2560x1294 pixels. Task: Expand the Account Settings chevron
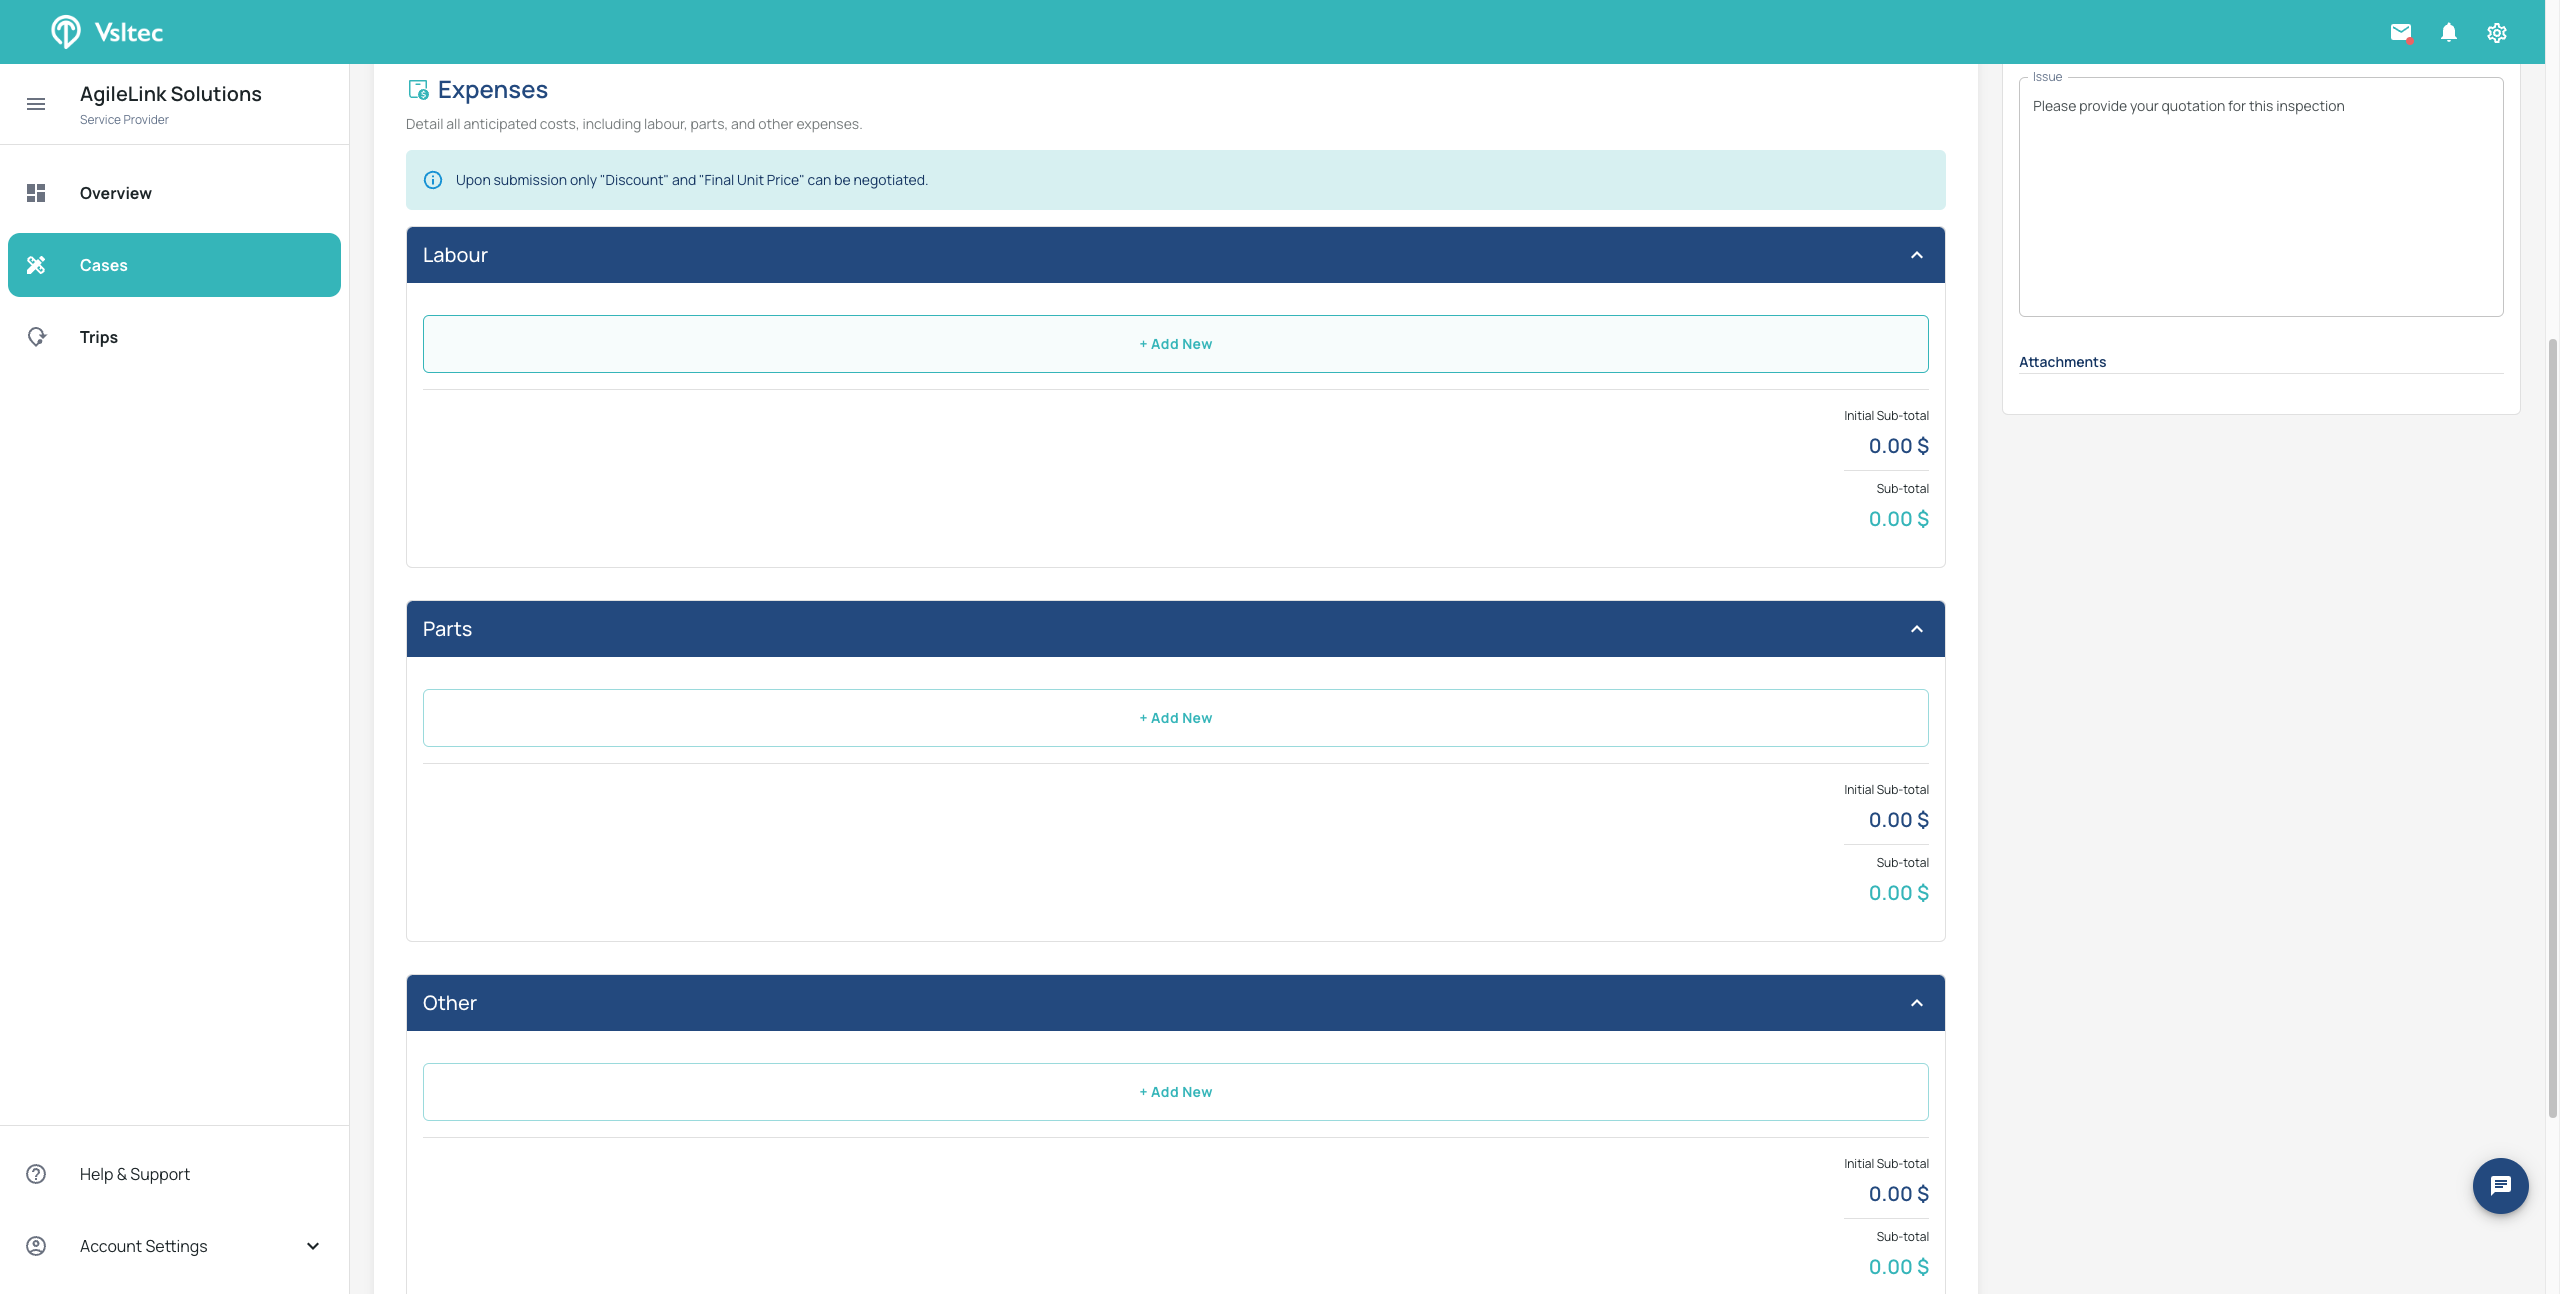[x=313, y=1246]
